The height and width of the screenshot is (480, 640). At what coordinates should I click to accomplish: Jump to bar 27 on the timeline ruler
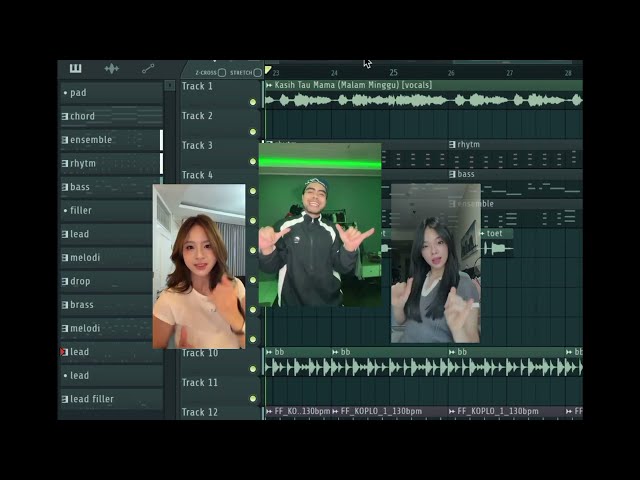(509, 73)
